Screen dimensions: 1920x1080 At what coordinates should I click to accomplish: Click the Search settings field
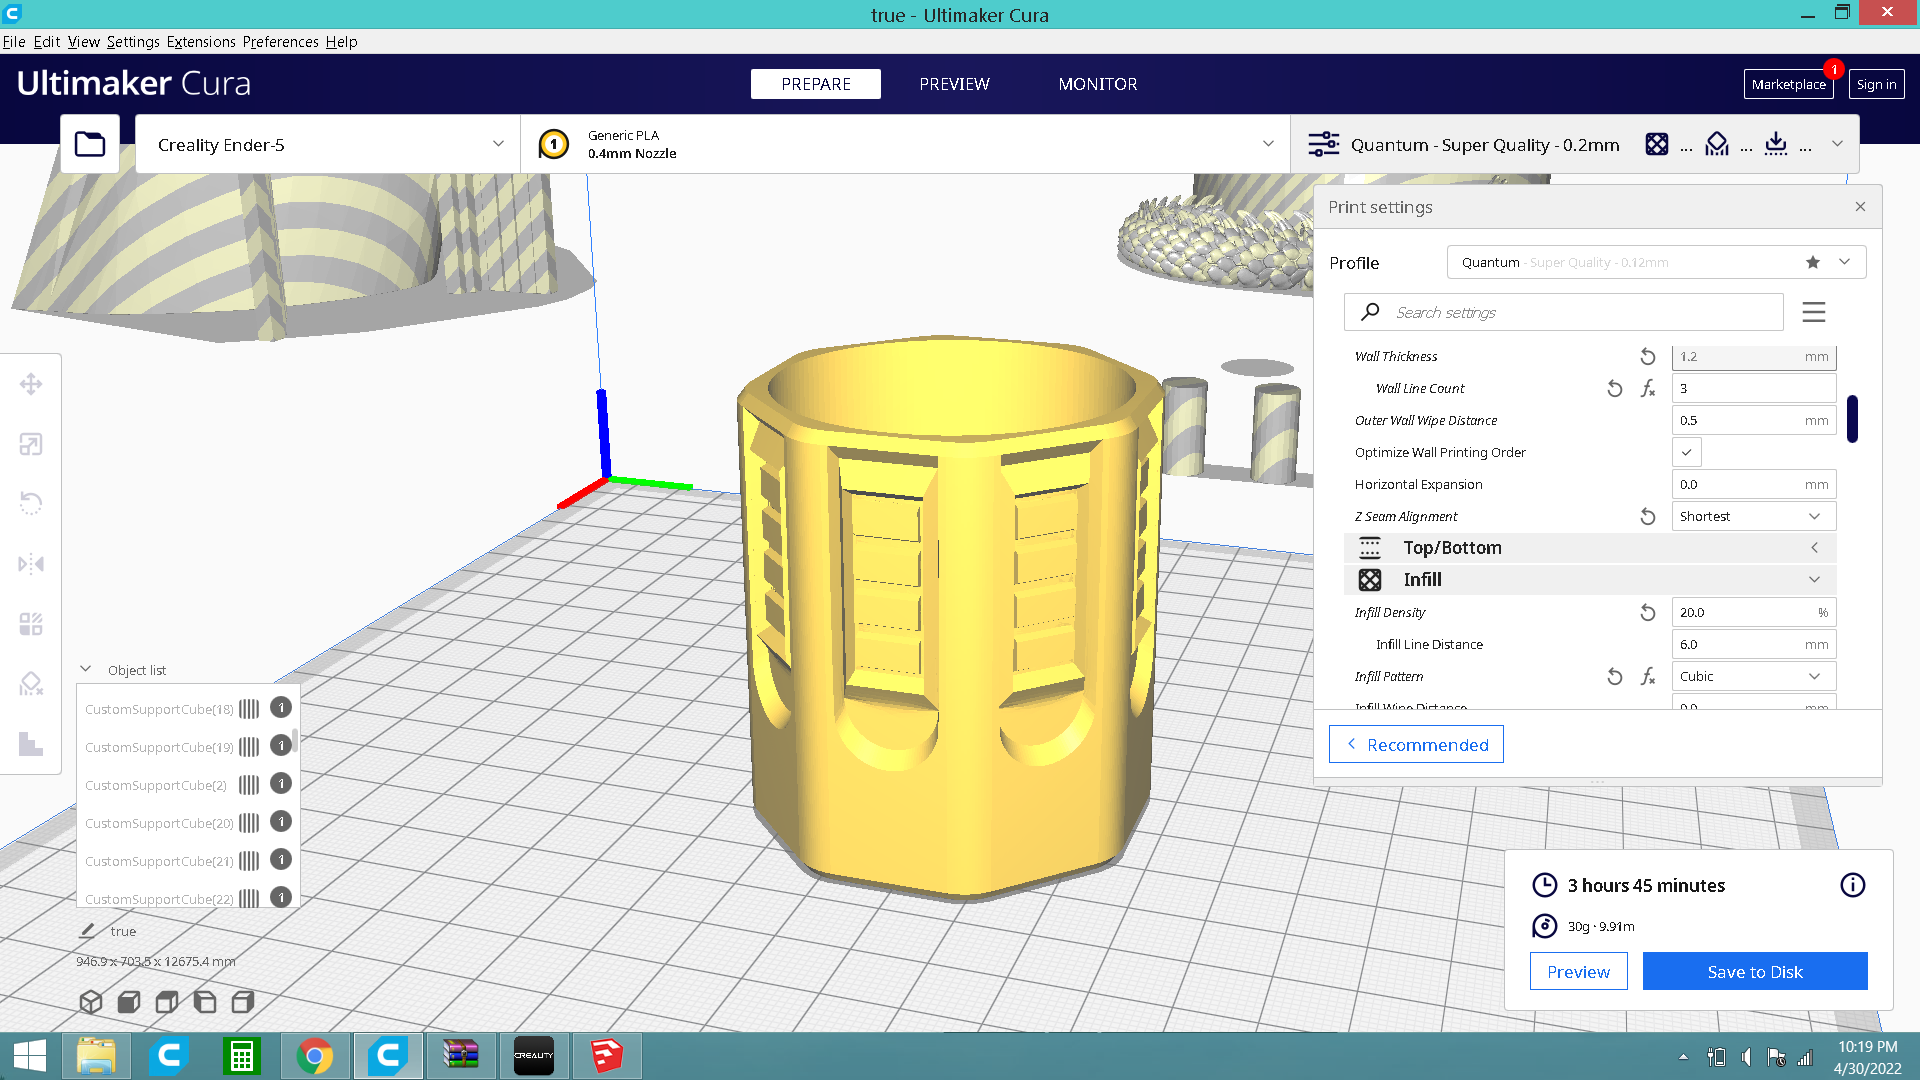tap(1564, 312)
